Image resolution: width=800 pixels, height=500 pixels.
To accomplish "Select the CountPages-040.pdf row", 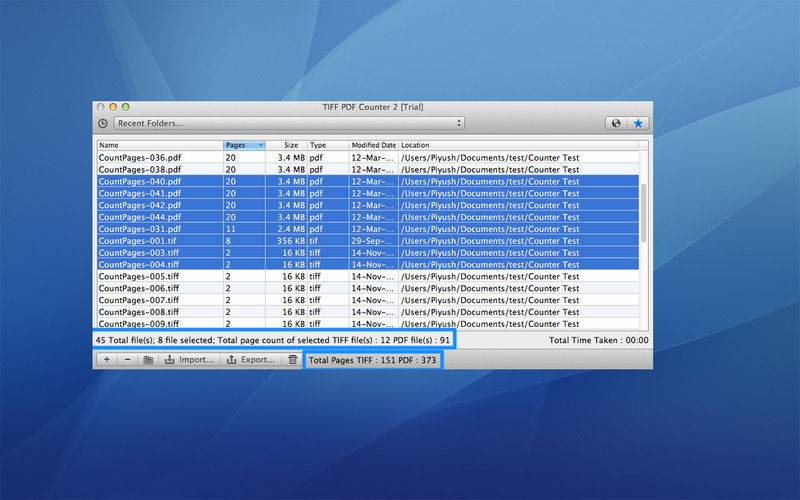I will click(x=368, y=181).
